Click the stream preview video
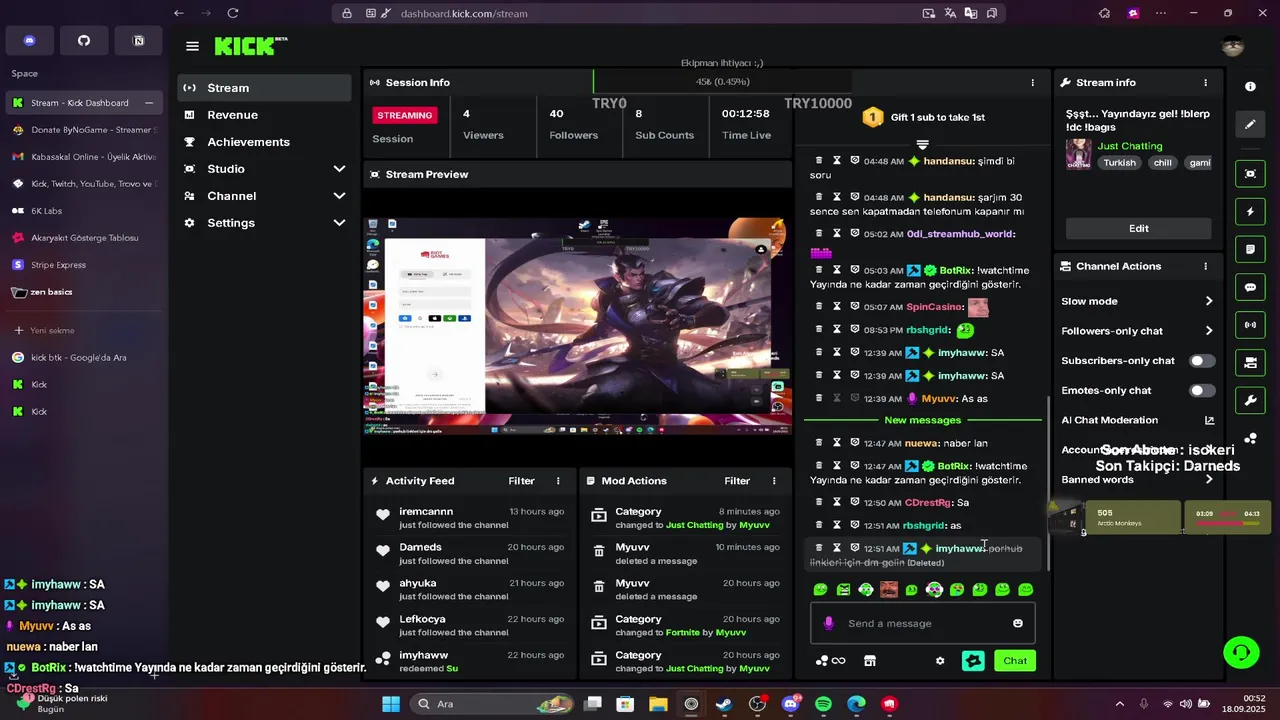 pos(578,327)
